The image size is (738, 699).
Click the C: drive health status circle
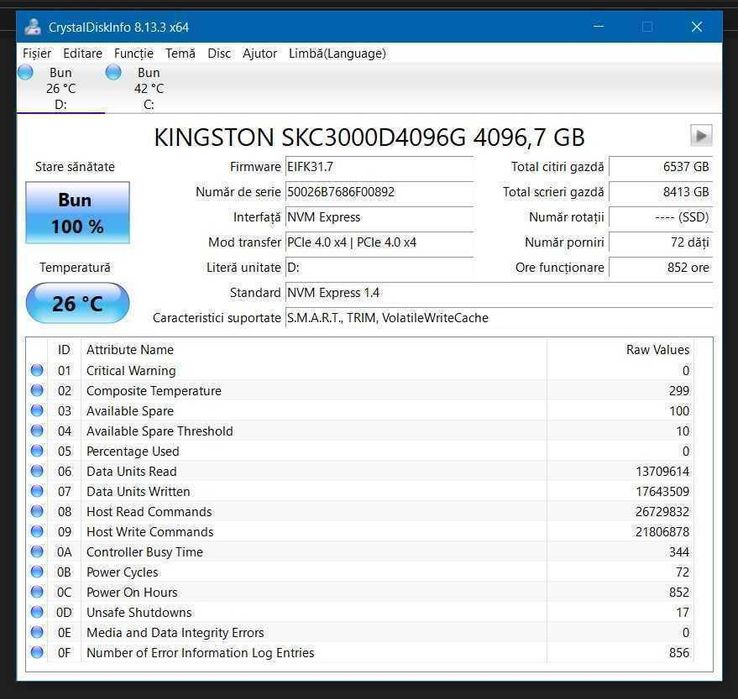tap(113, 72)
